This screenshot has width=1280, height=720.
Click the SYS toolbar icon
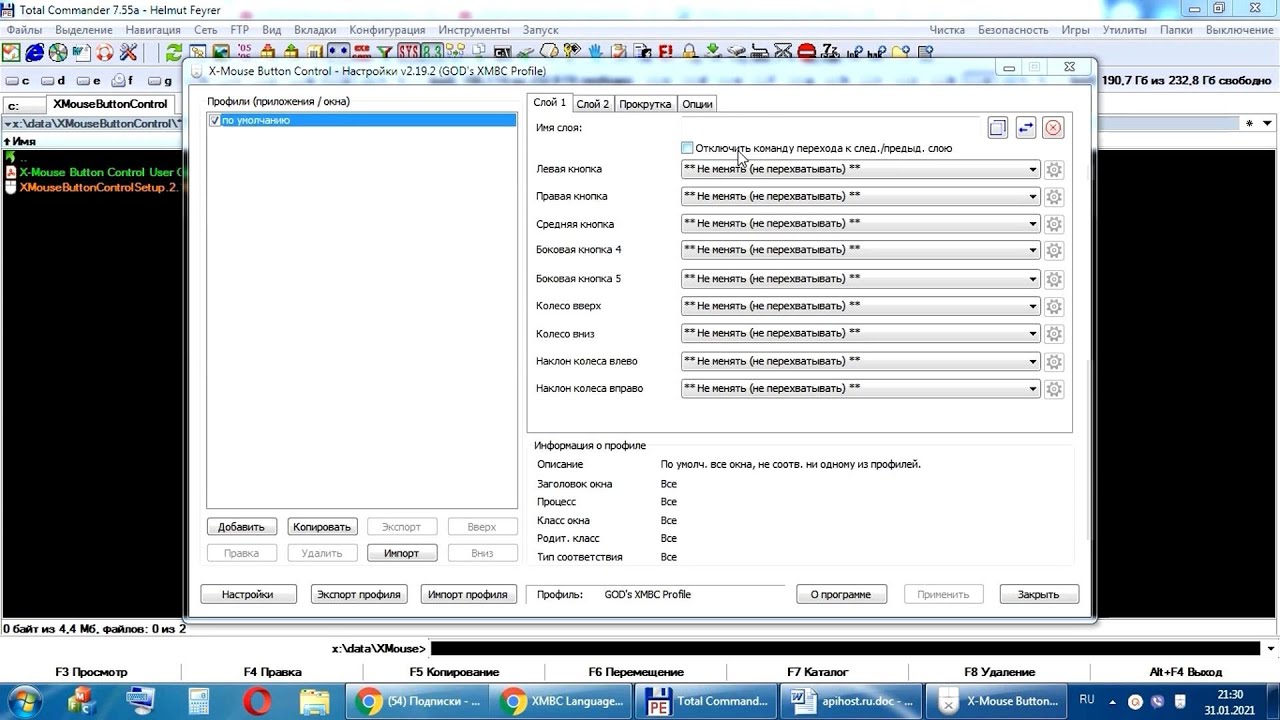click(409, 52)
